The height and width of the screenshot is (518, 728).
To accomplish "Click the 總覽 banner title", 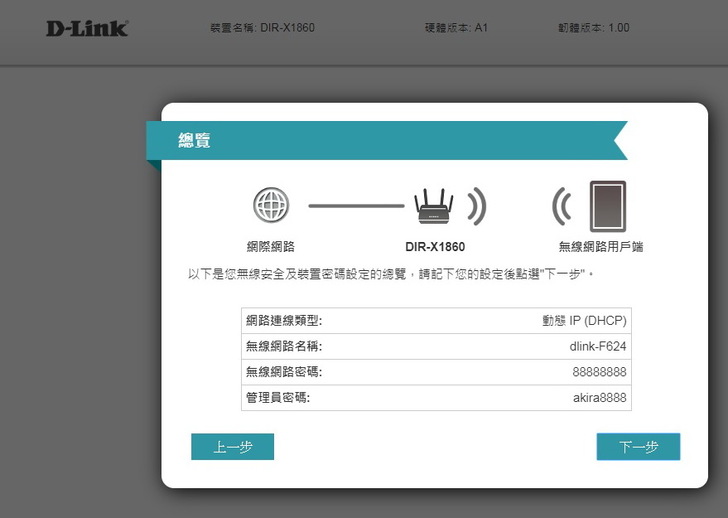I will coord(194,140).
